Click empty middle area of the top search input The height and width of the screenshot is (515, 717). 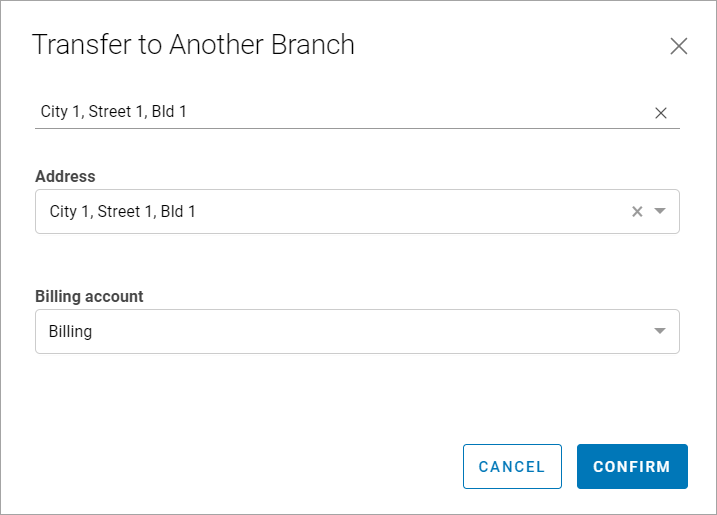[412, 112]
